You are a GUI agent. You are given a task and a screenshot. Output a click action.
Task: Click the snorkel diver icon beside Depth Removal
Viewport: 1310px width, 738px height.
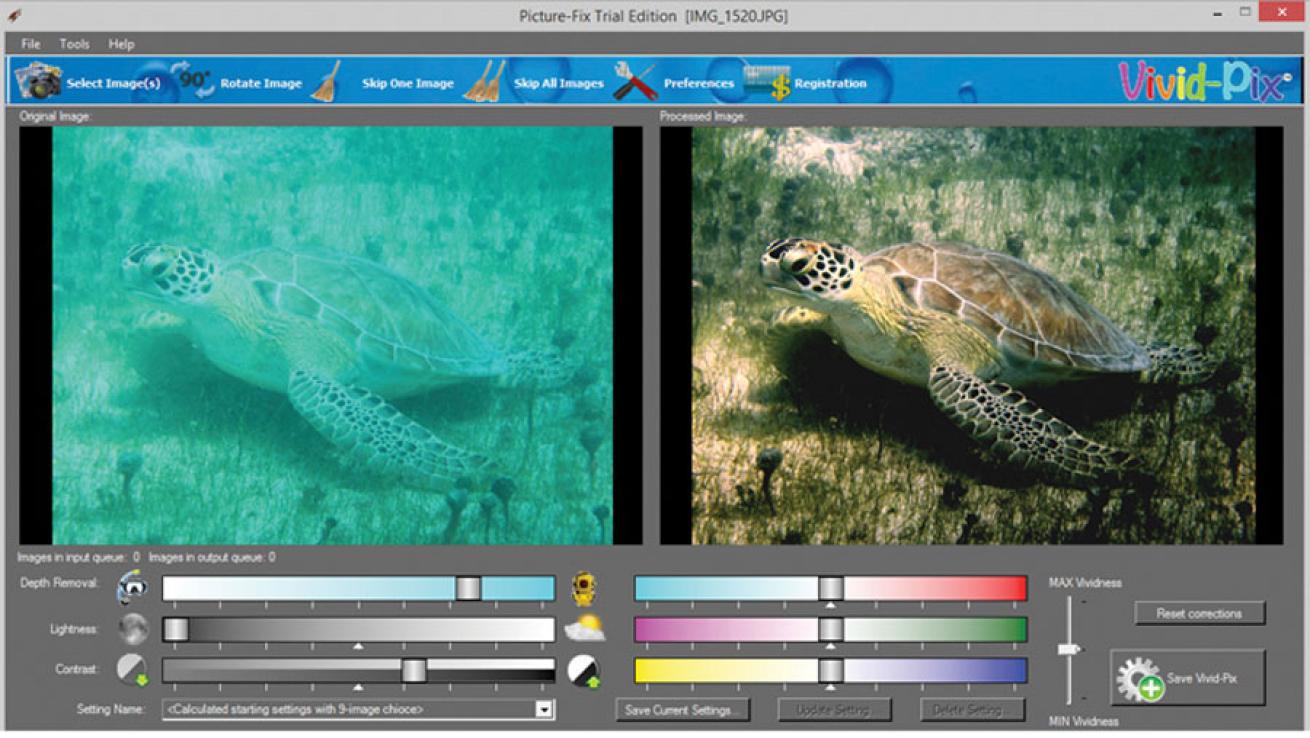pyautogui.click(x=131, y=588)
